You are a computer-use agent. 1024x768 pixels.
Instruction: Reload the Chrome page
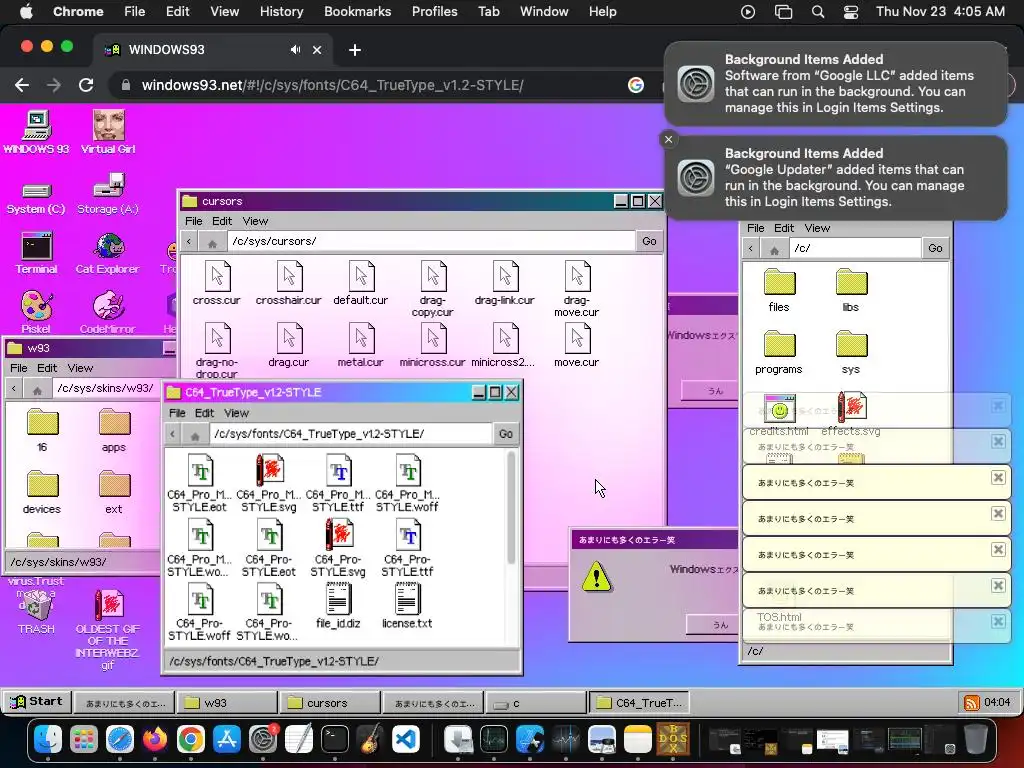(x=86, y=85)
